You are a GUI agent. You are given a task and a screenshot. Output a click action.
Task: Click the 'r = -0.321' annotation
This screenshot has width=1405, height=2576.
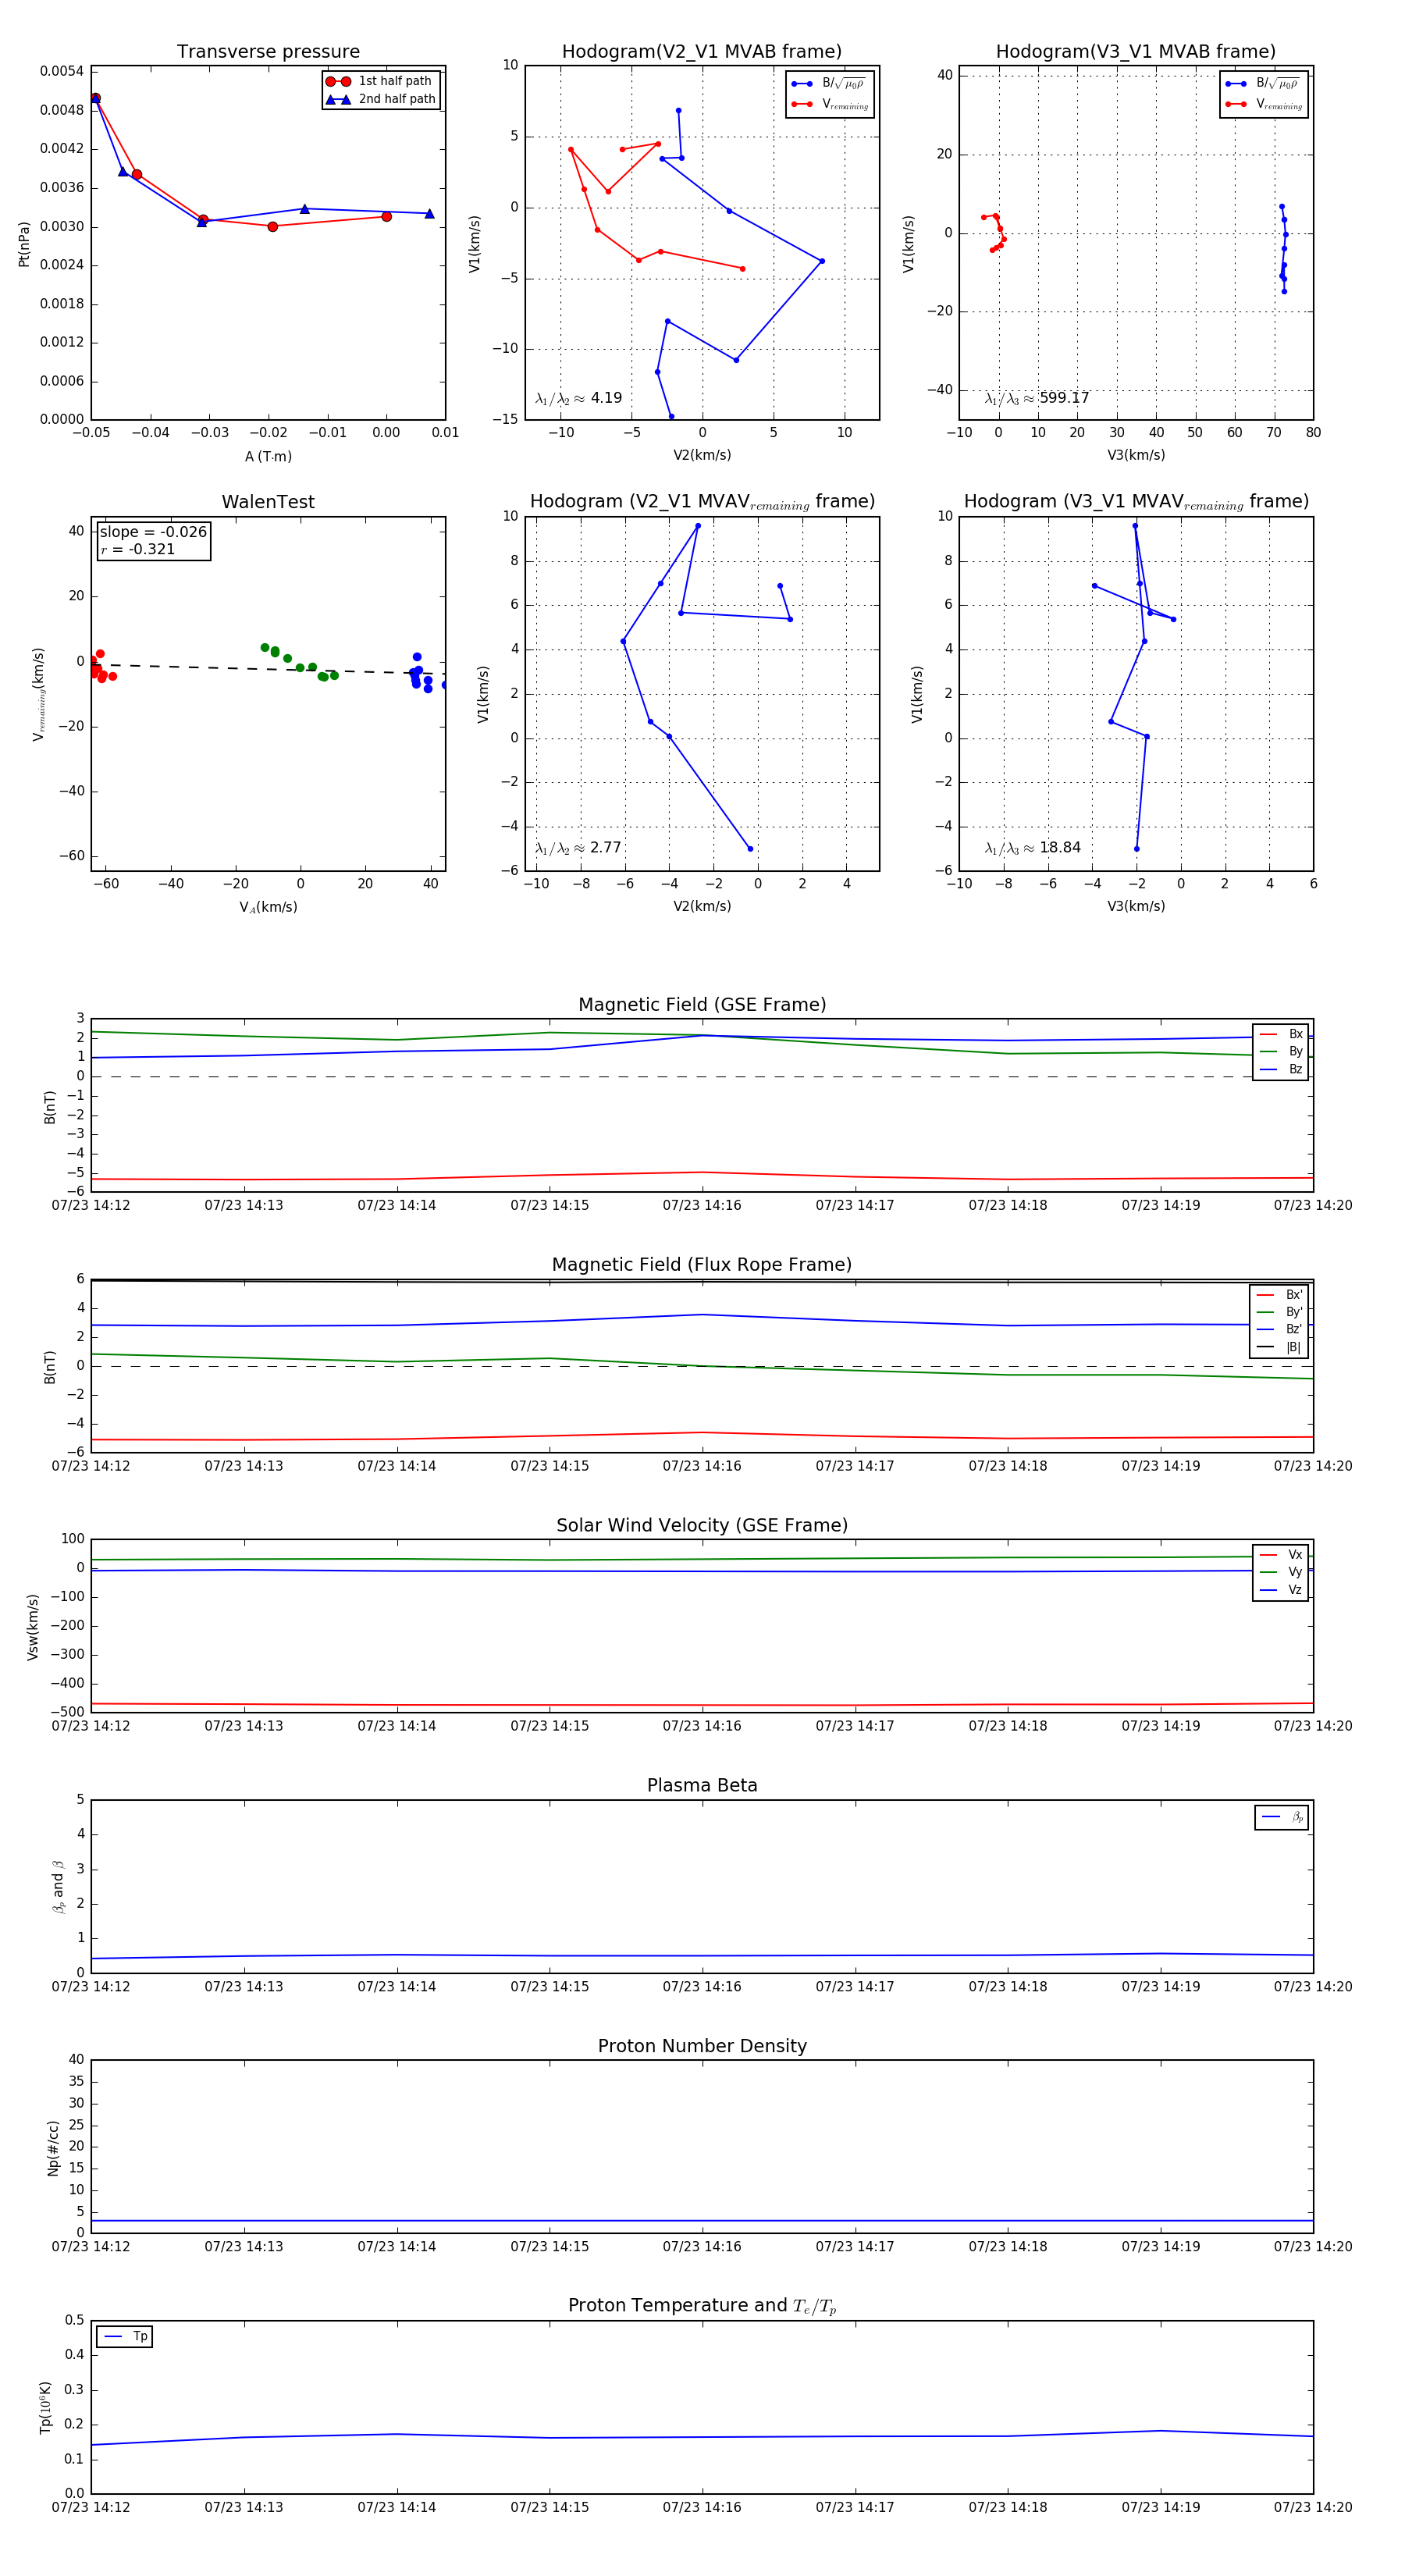tap(138, 549)
